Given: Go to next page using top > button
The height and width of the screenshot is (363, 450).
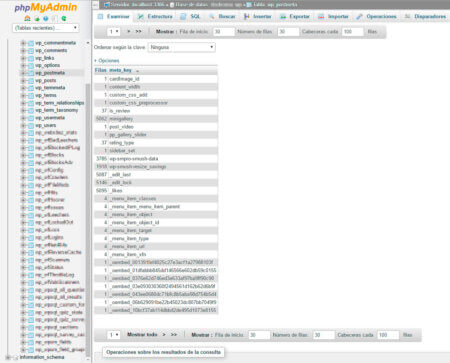Looking at the screenshot, I should click(129, 32).
